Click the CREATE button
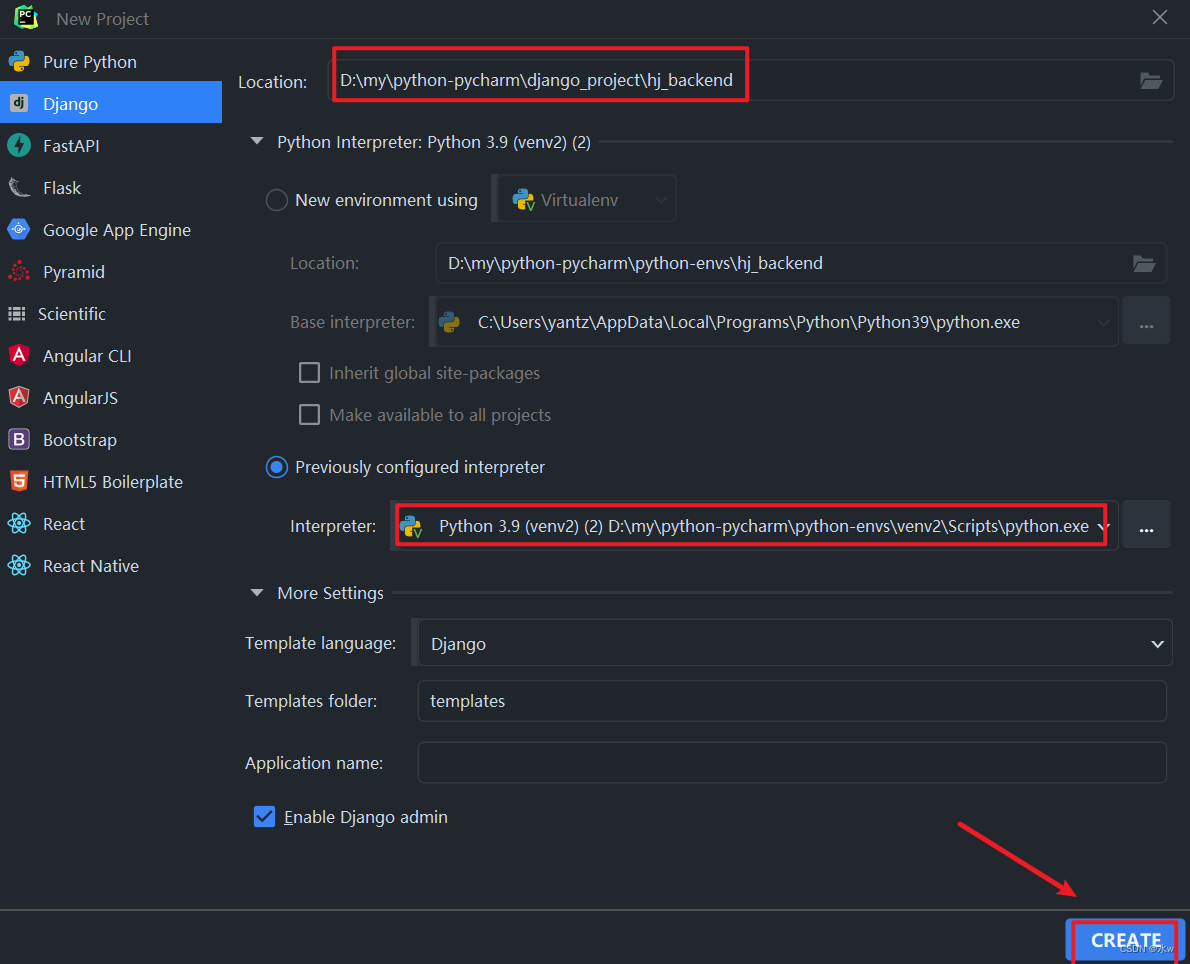 1125,940
